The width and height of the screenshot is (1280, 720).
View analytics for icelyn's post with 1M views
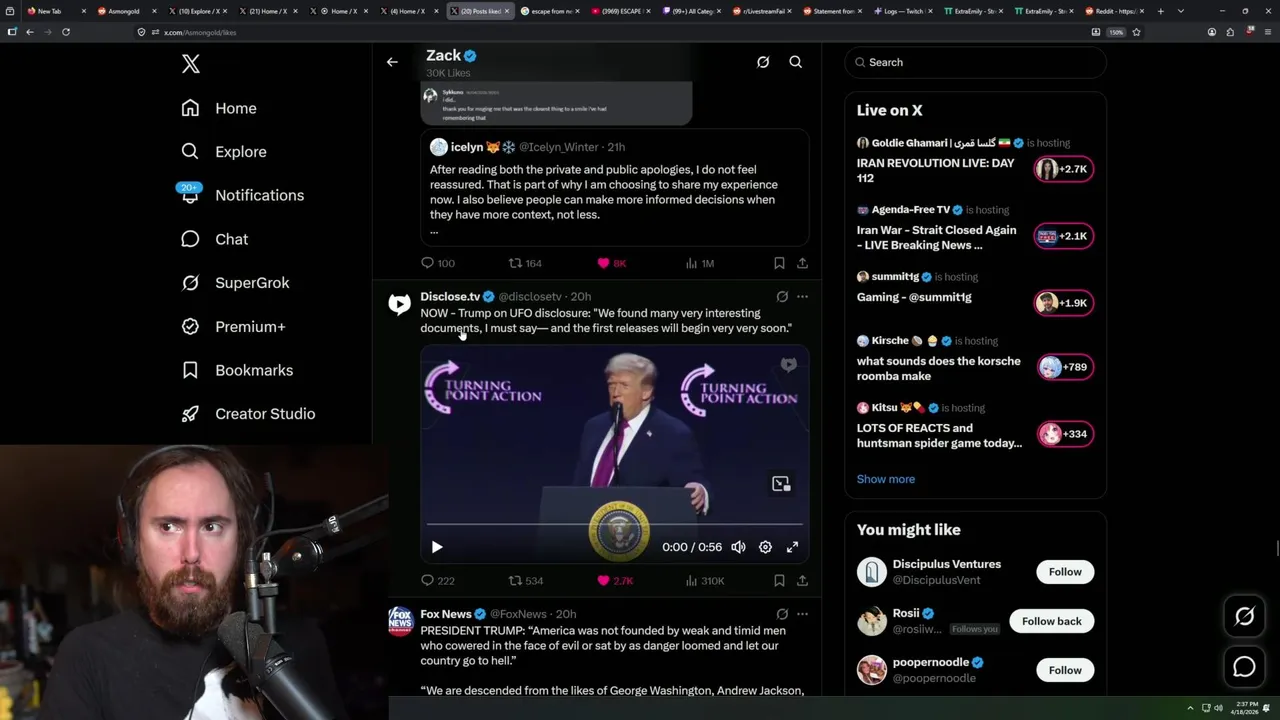pos(699,263)
